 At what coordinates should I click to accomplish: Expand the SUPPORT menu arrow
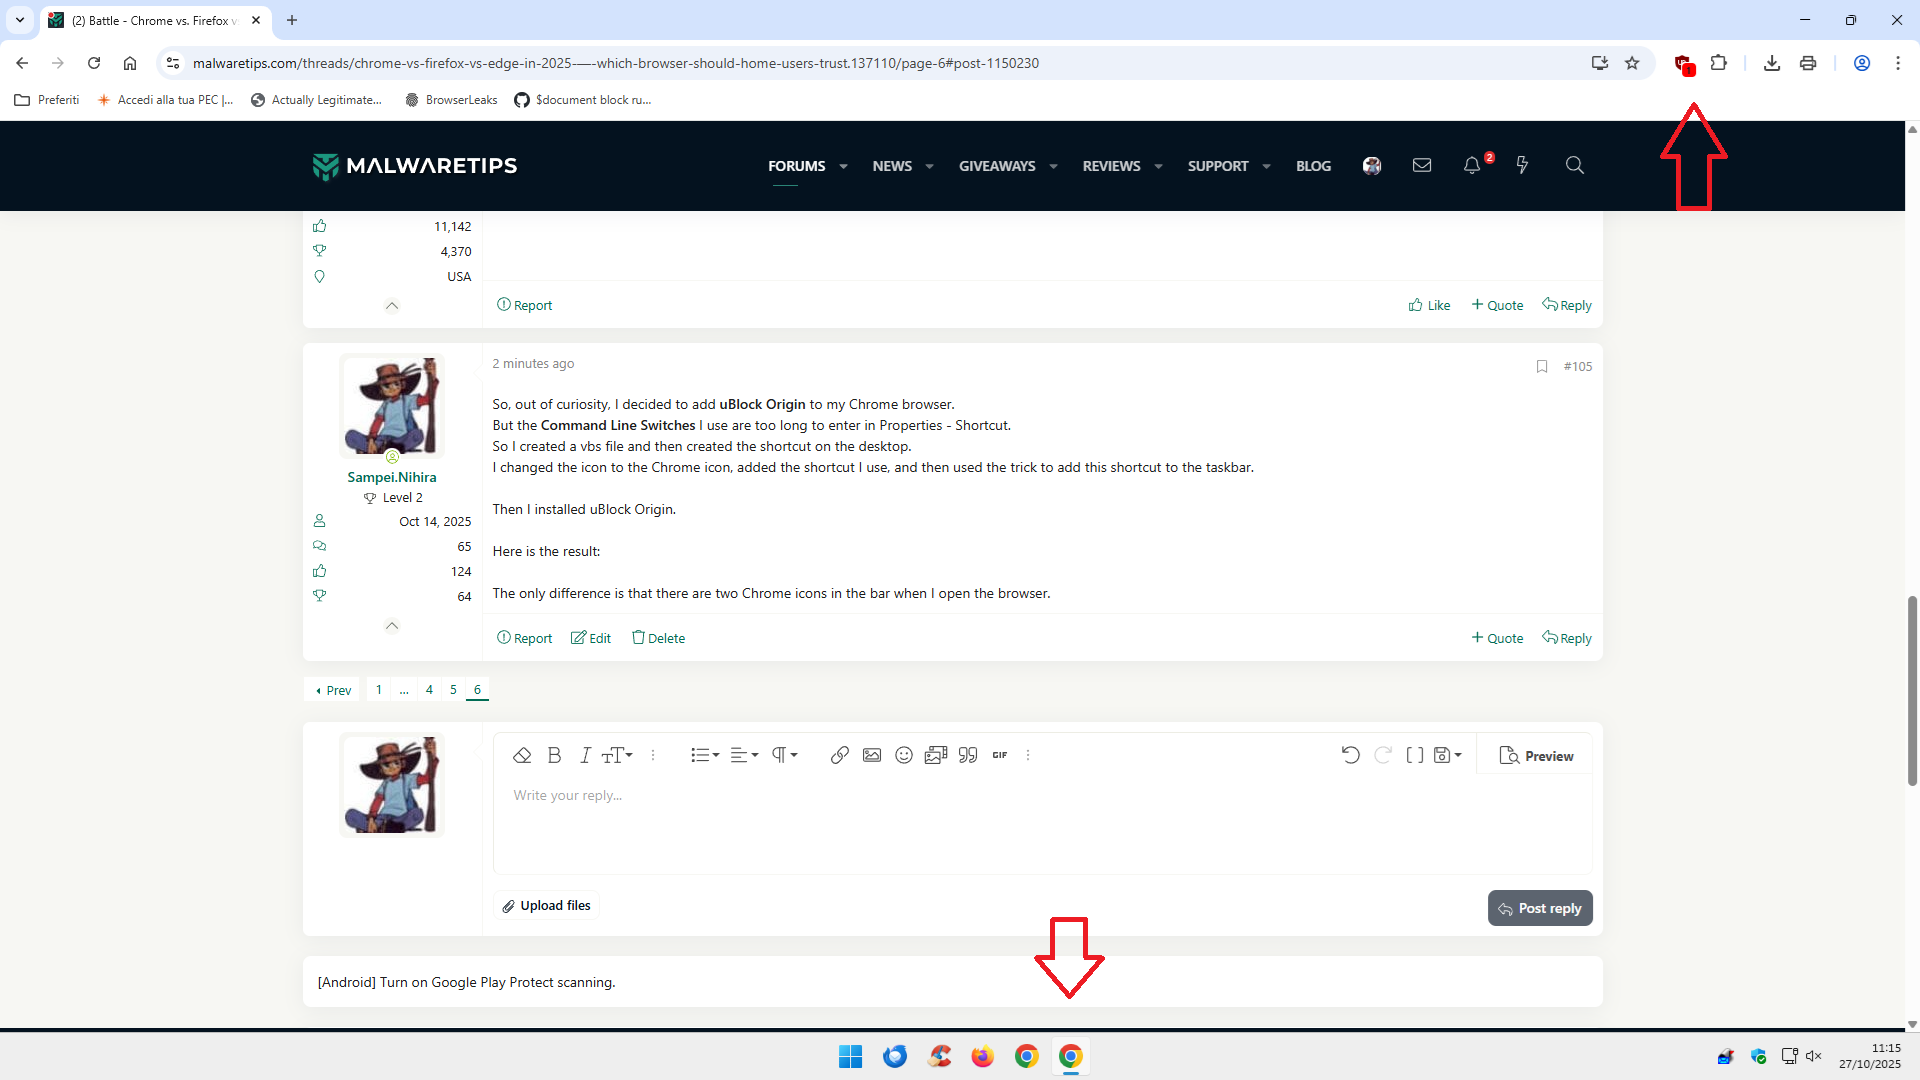click(1267, 167)
